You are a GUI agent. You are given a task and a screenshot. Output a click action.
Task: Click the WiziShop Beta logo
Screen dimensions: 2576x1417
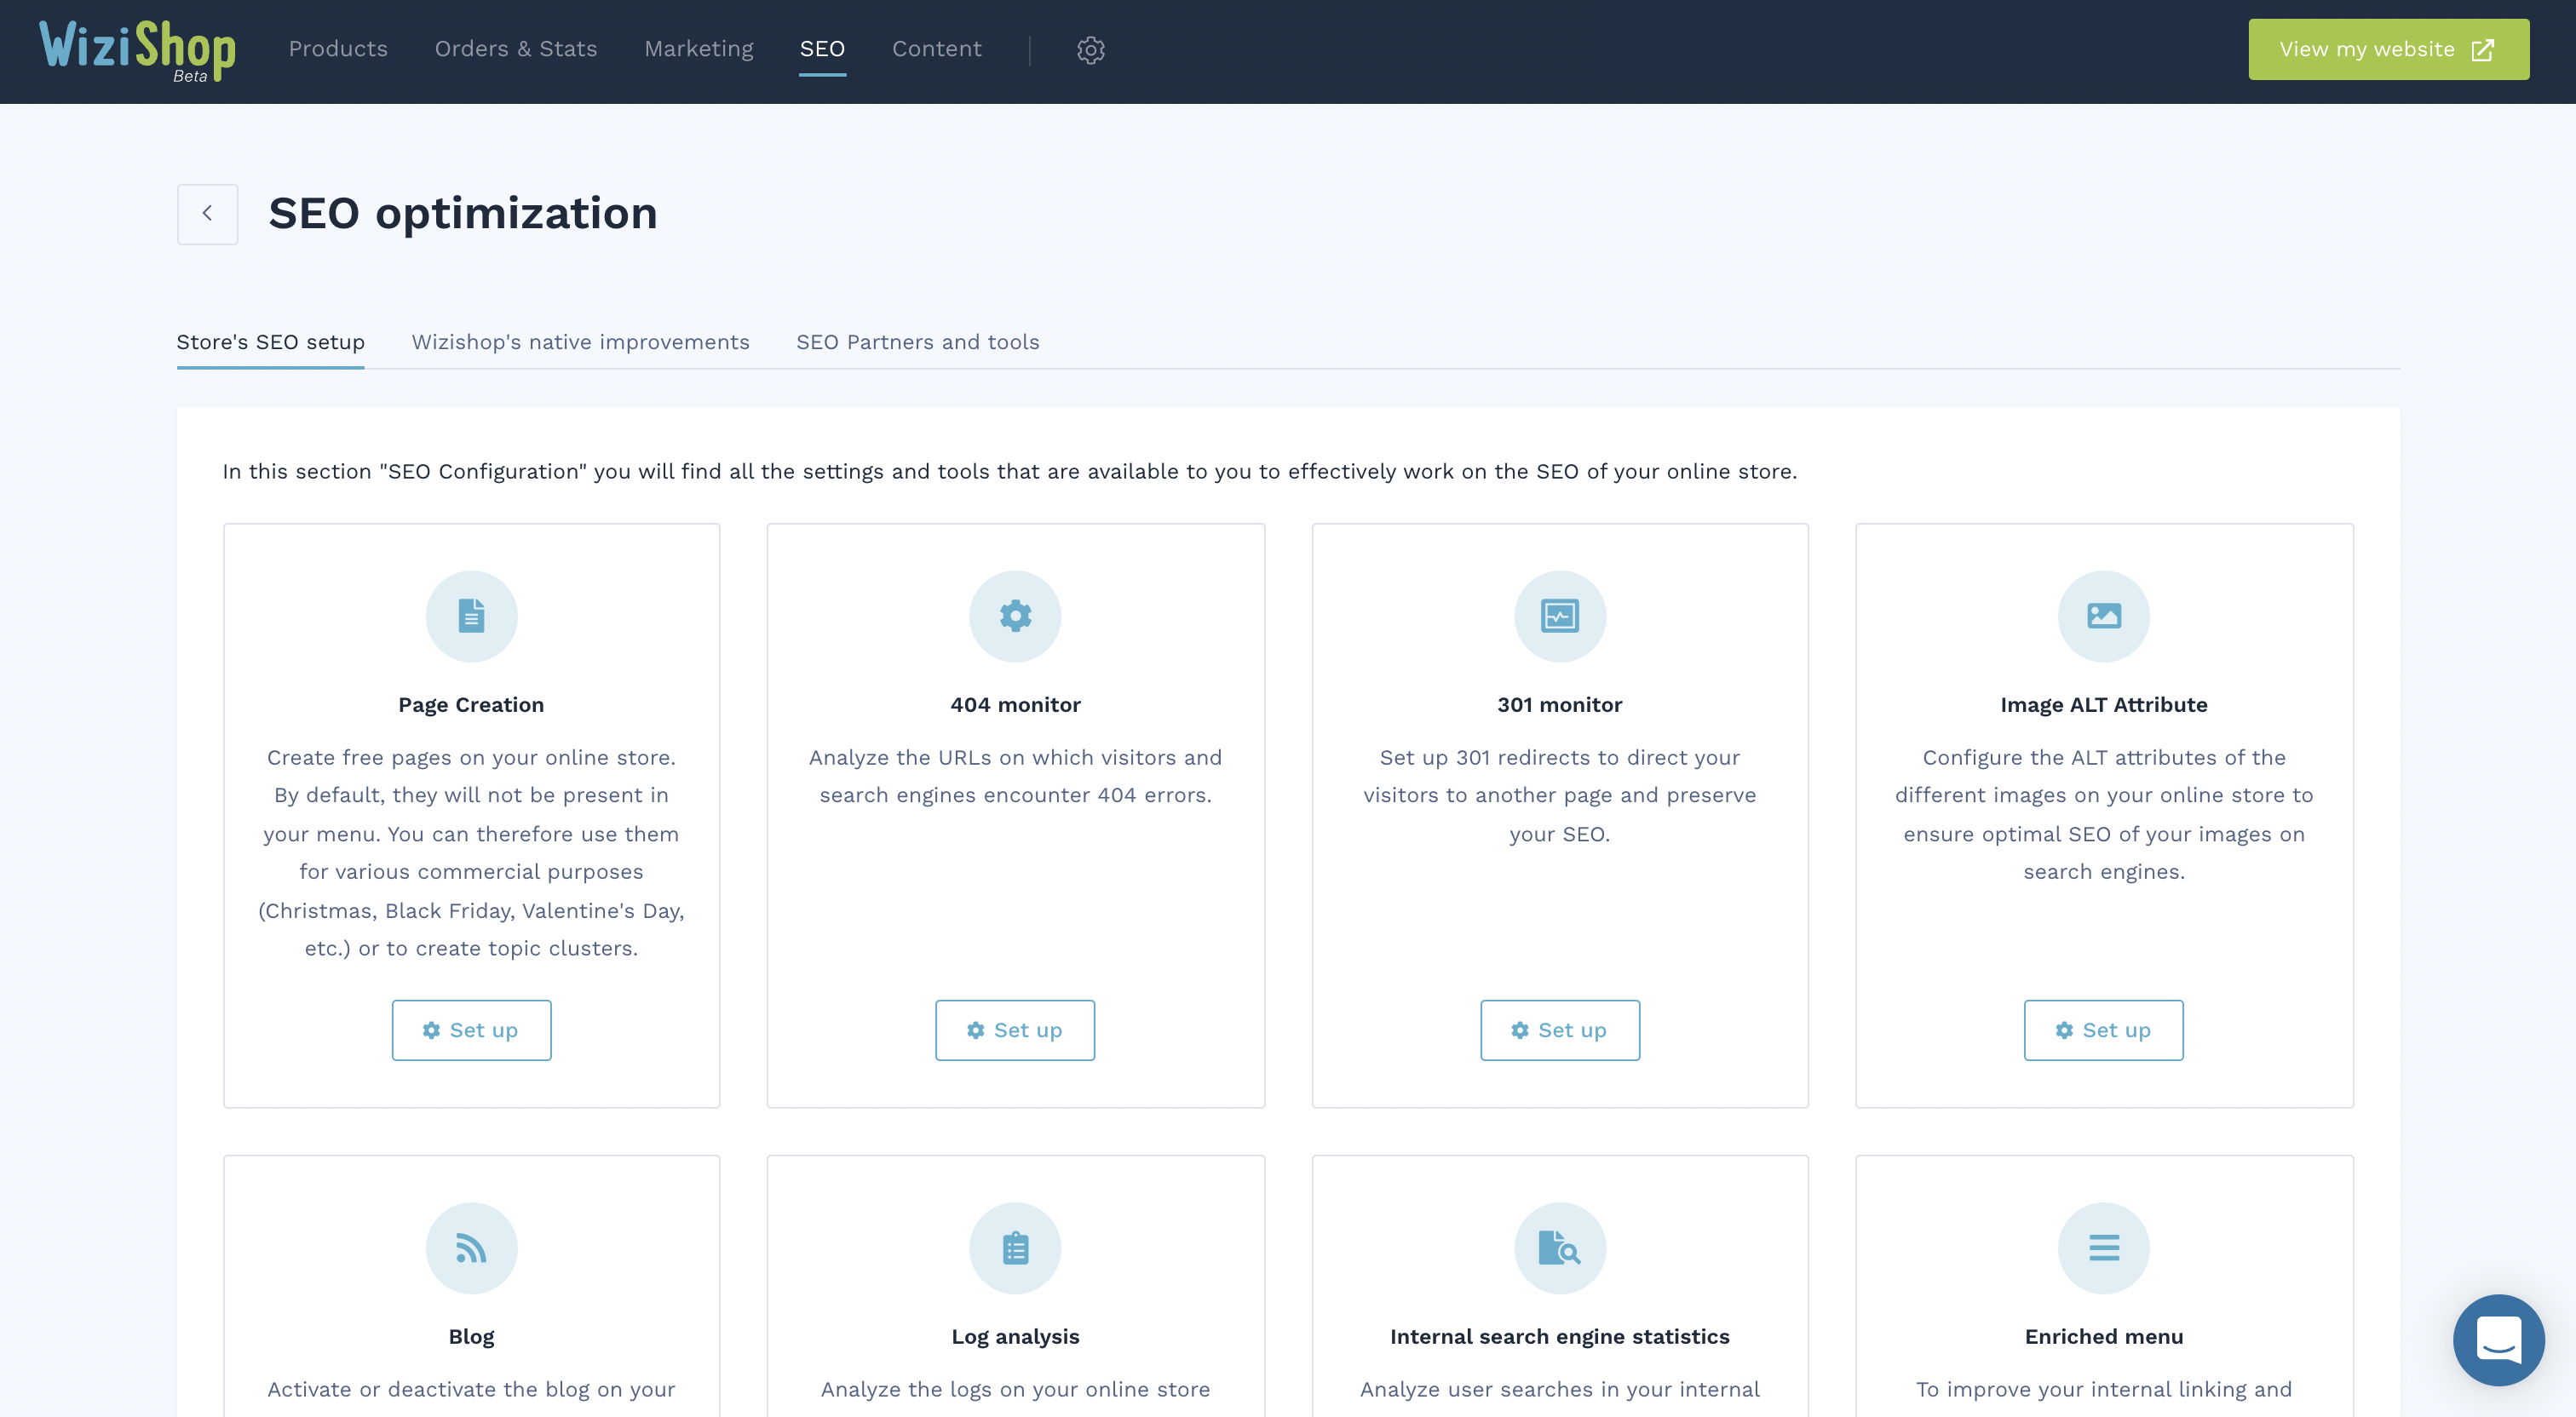137,50
